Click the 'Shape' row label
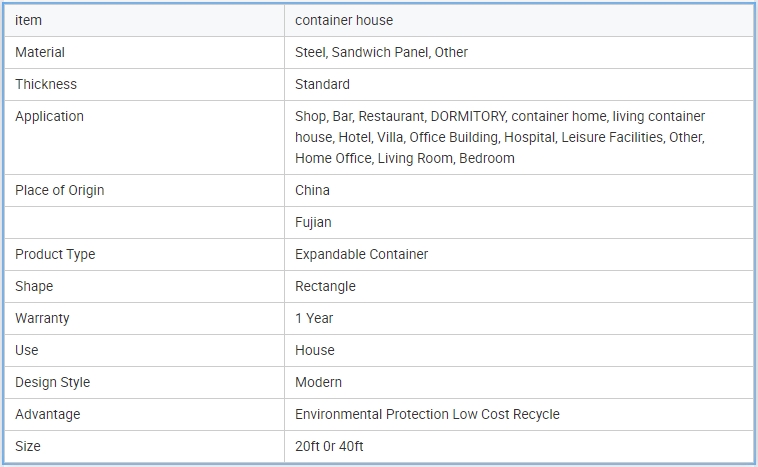The width and height of the screenshot is (758, 467). click(x=34, y=286)
